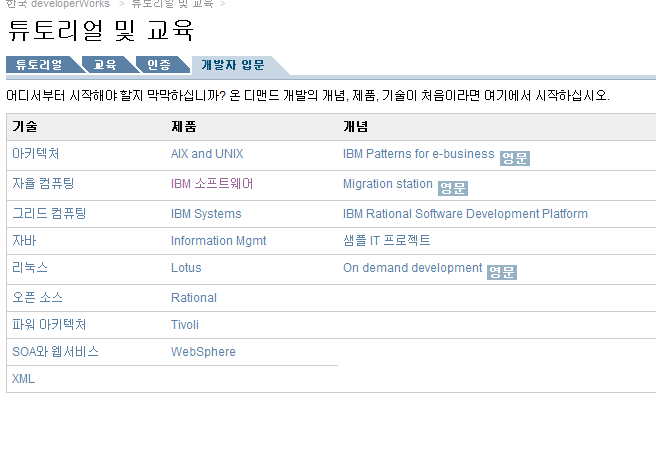Visit the 리눅스 link
Image resolution: width=656 pixels, height=450 pixels.
click(x=30, y=268)
